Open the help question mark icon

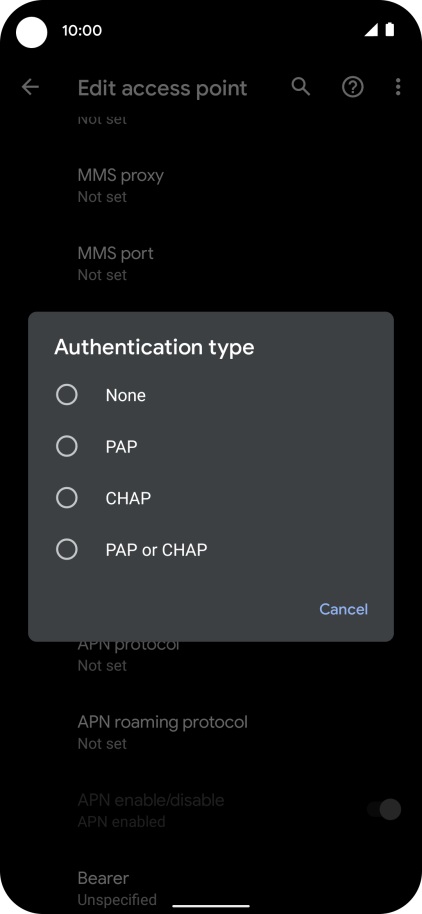[x=353, y=87]
